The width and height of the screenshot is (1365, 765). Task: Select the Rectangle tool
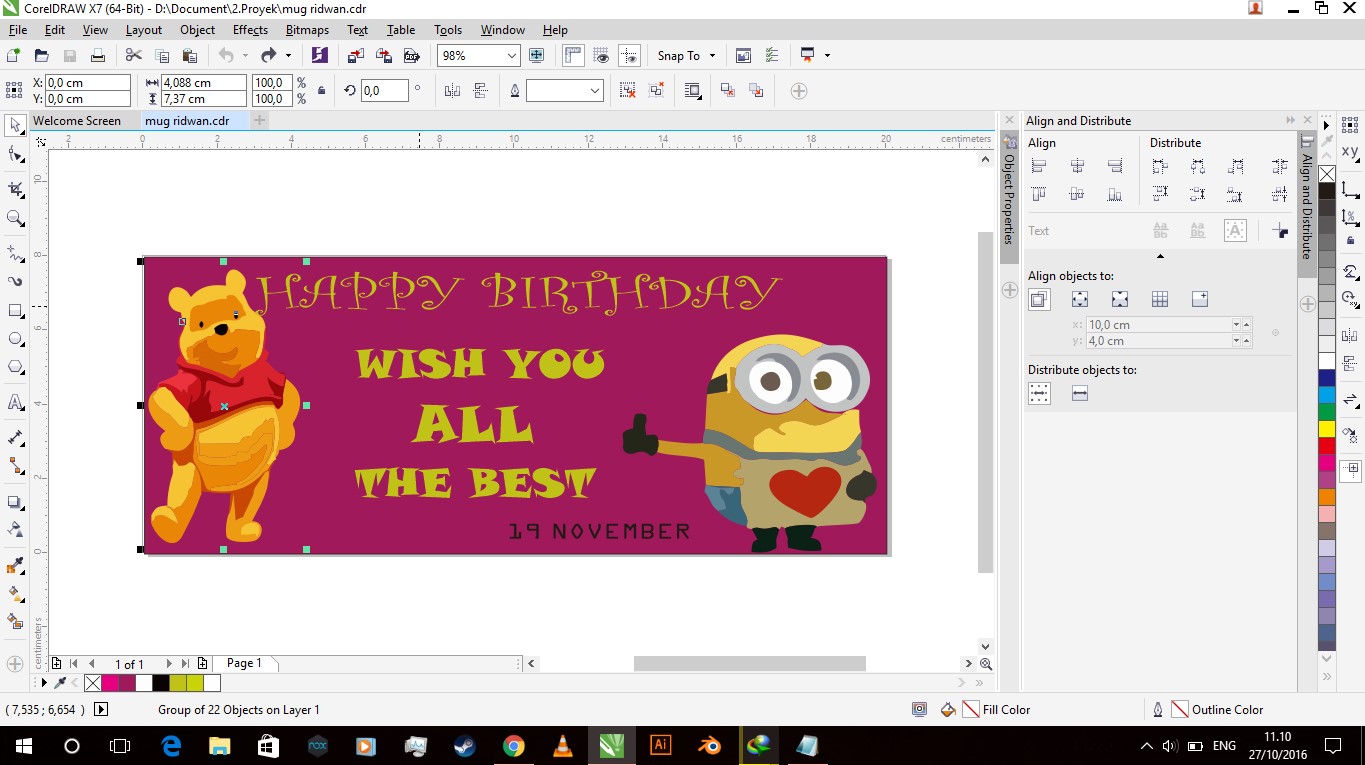[x=16, y=311]
